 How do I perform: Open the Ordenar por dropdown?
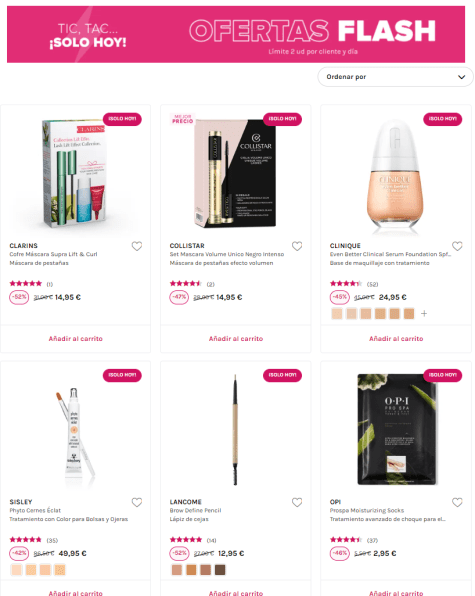395,77
